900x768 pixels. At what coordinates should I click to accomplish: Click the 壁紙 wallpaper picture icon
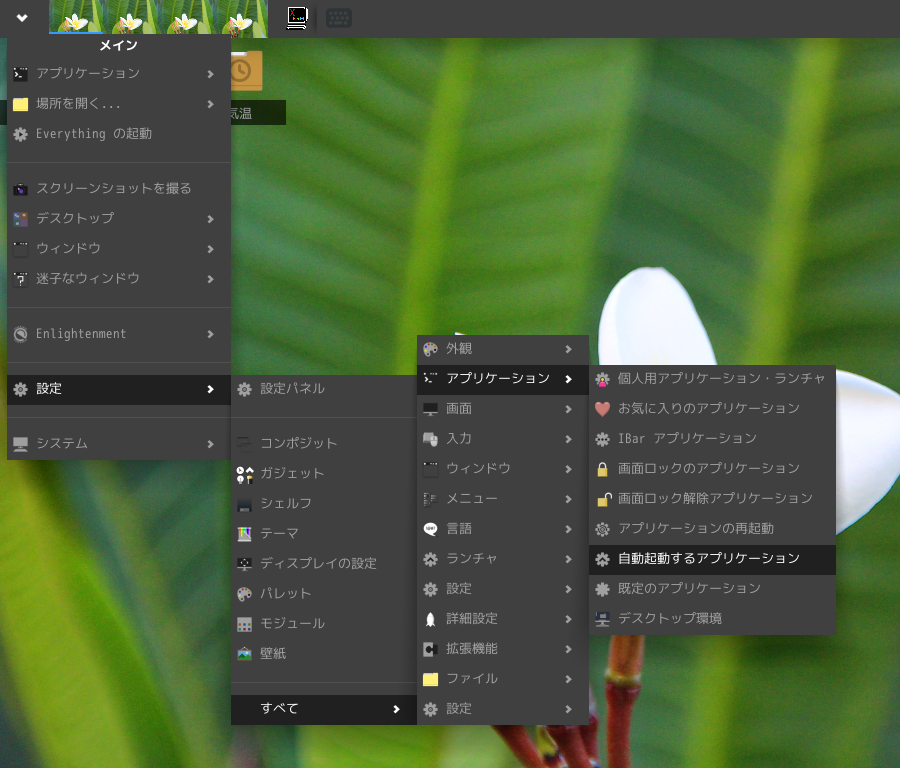[x=245, y=654]
